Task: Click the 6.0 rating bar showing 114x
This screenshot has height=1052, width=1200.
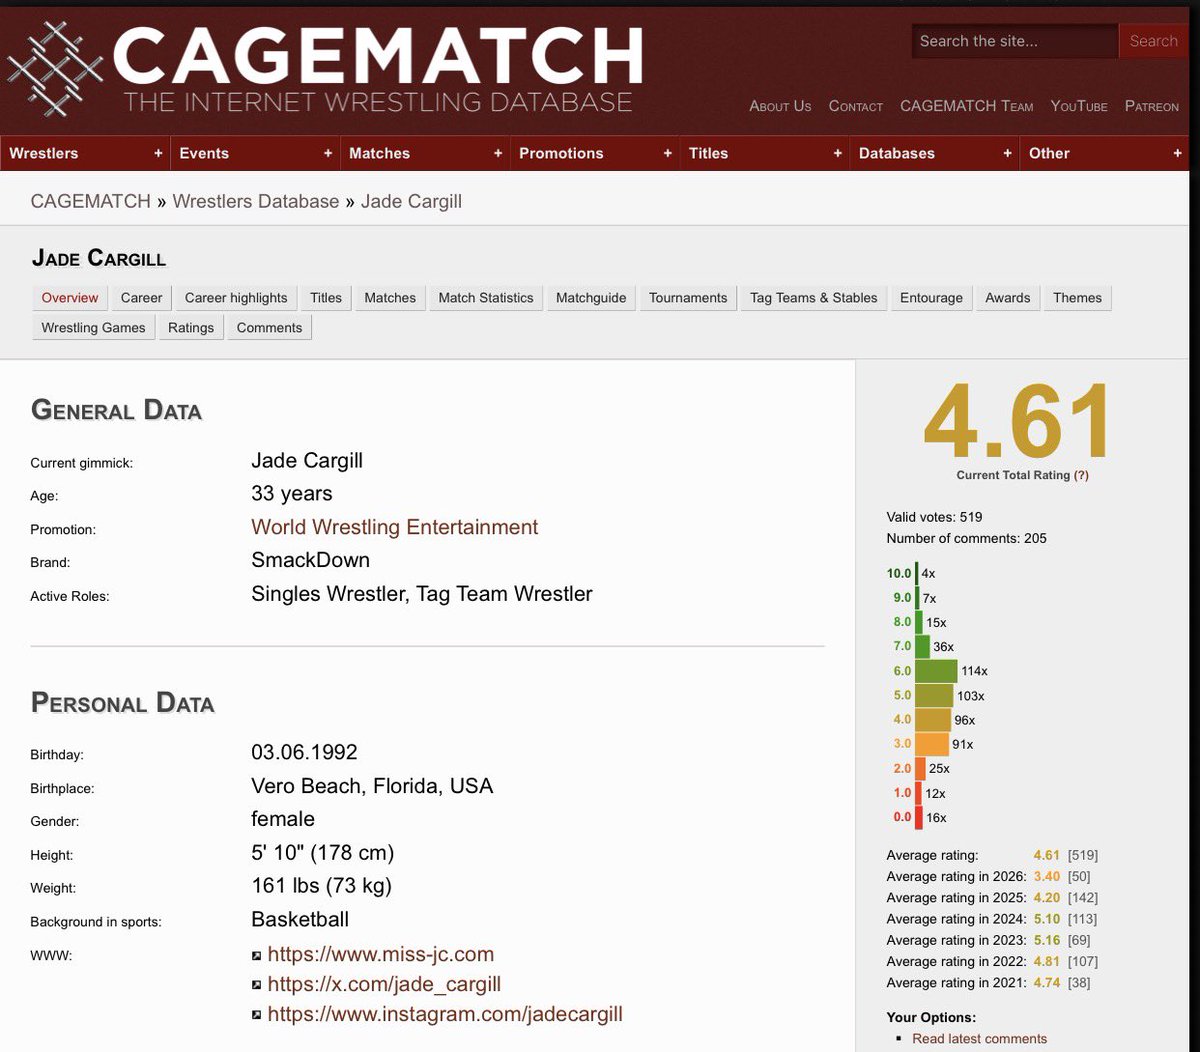Action: tap(936, 671)
